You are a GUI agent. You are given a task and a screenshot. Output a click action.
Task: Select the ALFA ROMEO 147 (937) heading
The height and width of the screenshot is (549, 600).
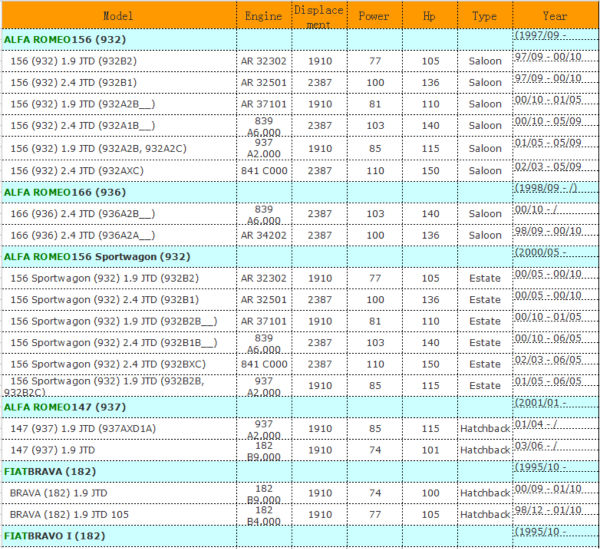[65, 407]
